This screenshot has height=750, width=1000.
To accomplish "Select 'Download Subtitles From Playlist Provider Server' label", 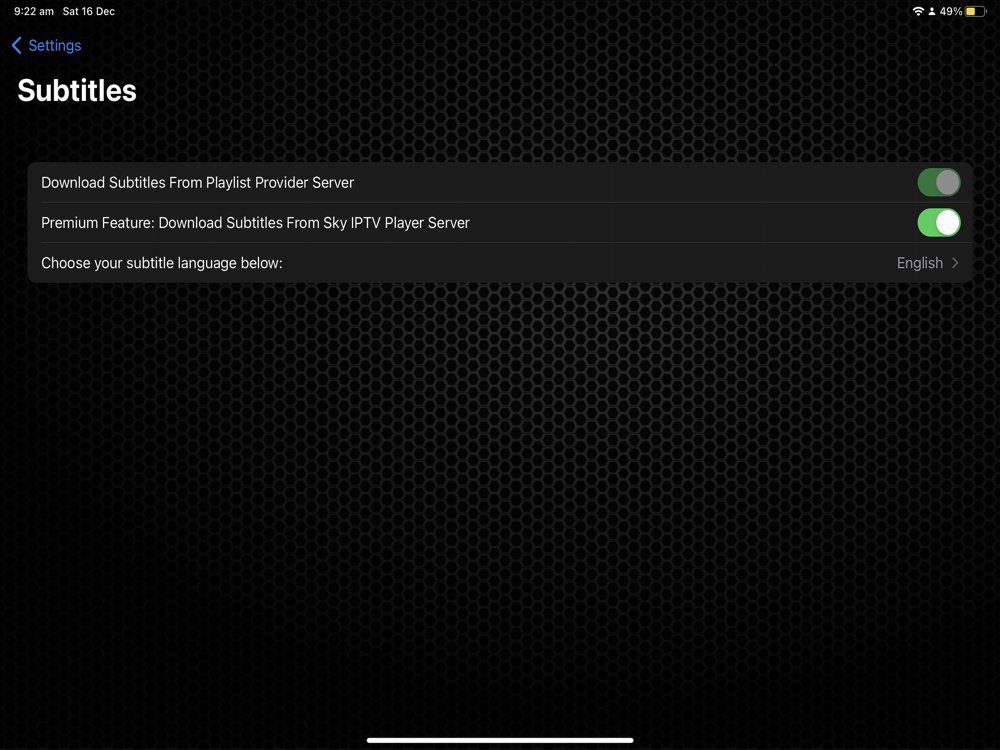I will click(x=198, y=182).
